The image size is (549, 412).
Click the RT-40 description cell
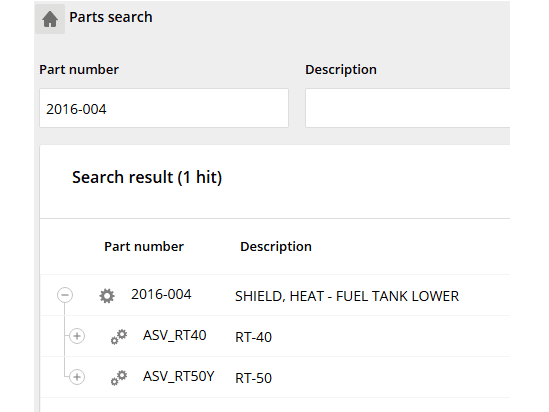[x=253, y=337]
